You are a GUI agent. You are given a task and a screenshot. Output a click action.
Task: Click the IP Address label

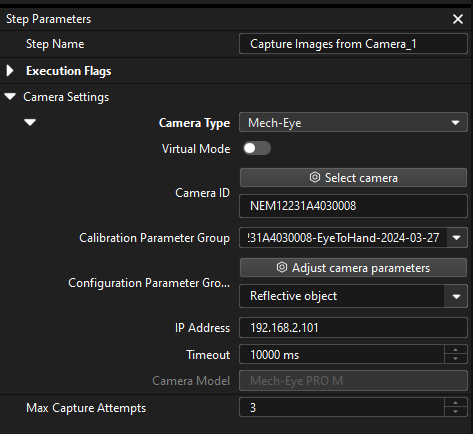pyautogui.click(x=202, y=328)
